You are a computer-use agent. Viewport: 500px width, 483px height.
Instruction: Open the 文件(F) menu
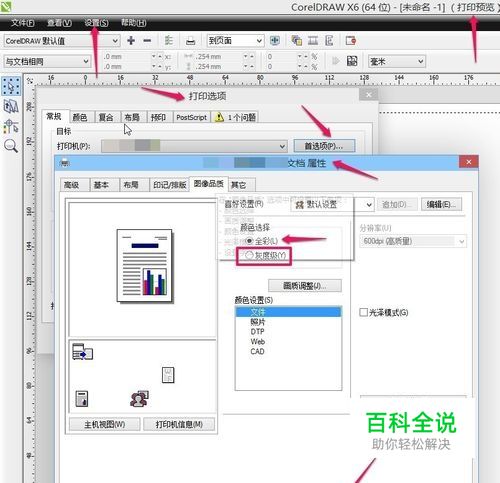23,23
